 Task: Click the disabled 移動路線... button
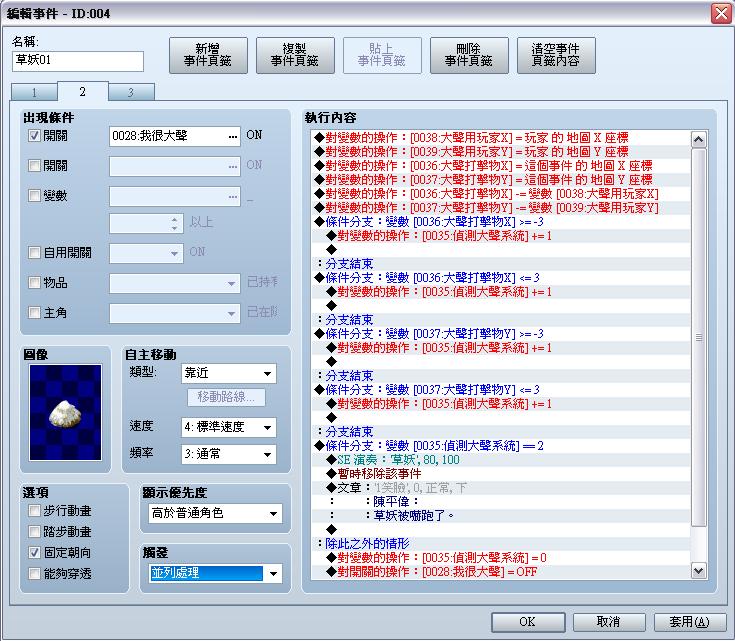tap(226, 397)
